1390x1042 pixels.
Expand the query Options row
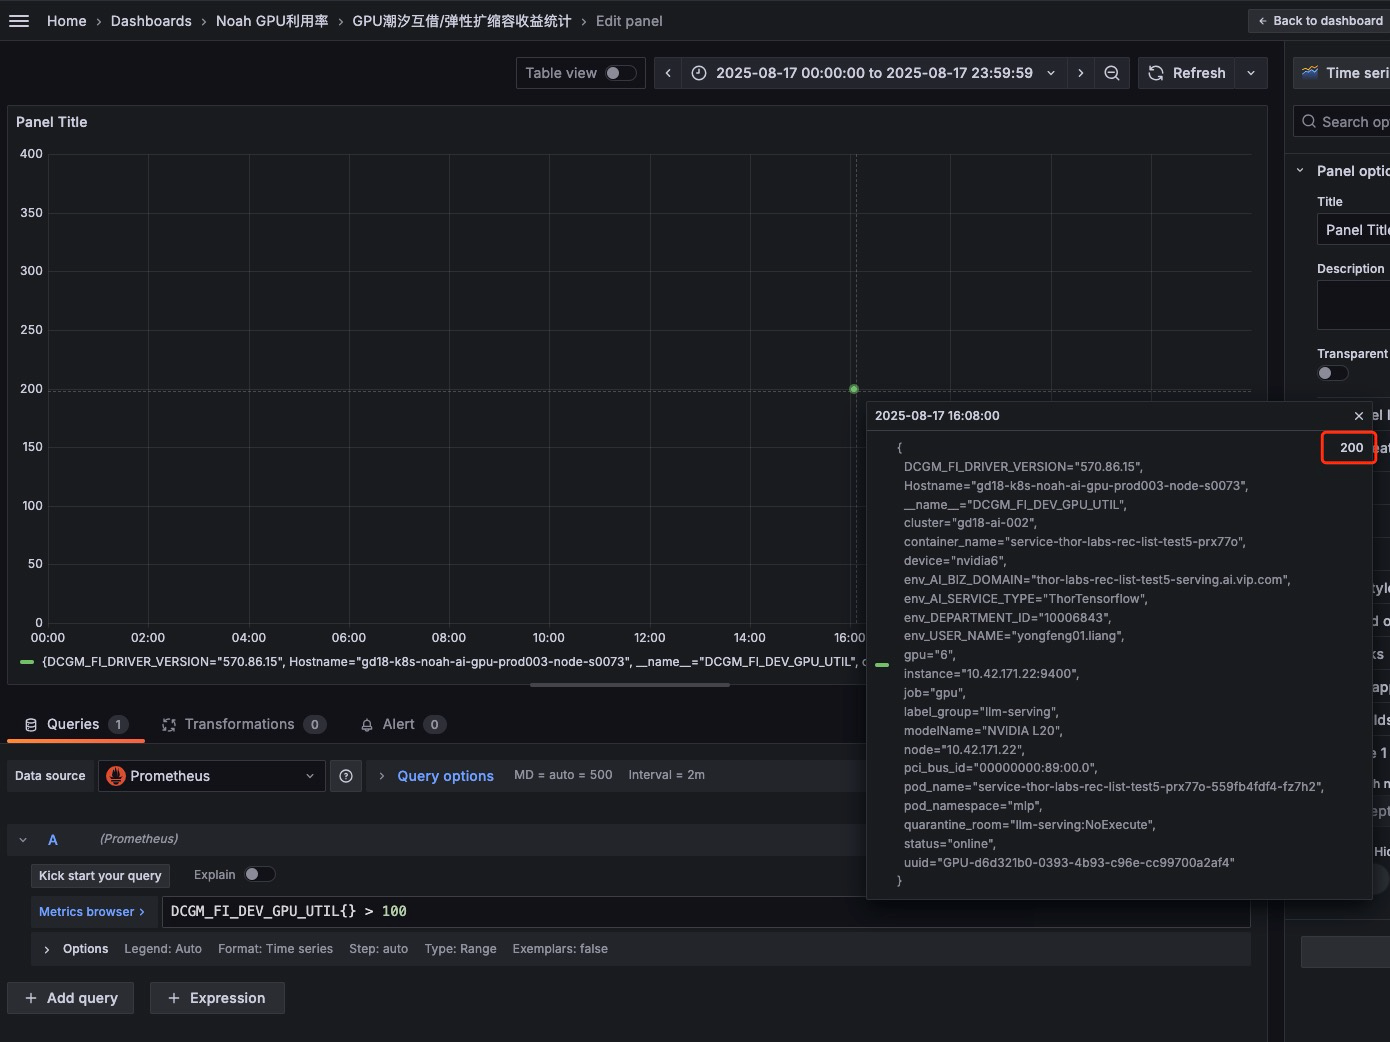47,949
